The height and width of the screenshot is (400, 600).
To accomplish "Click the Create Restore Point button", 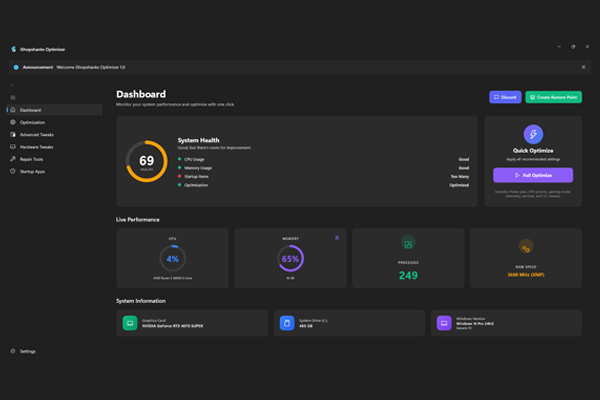I will pyautogui.click(x=553, y=97).
